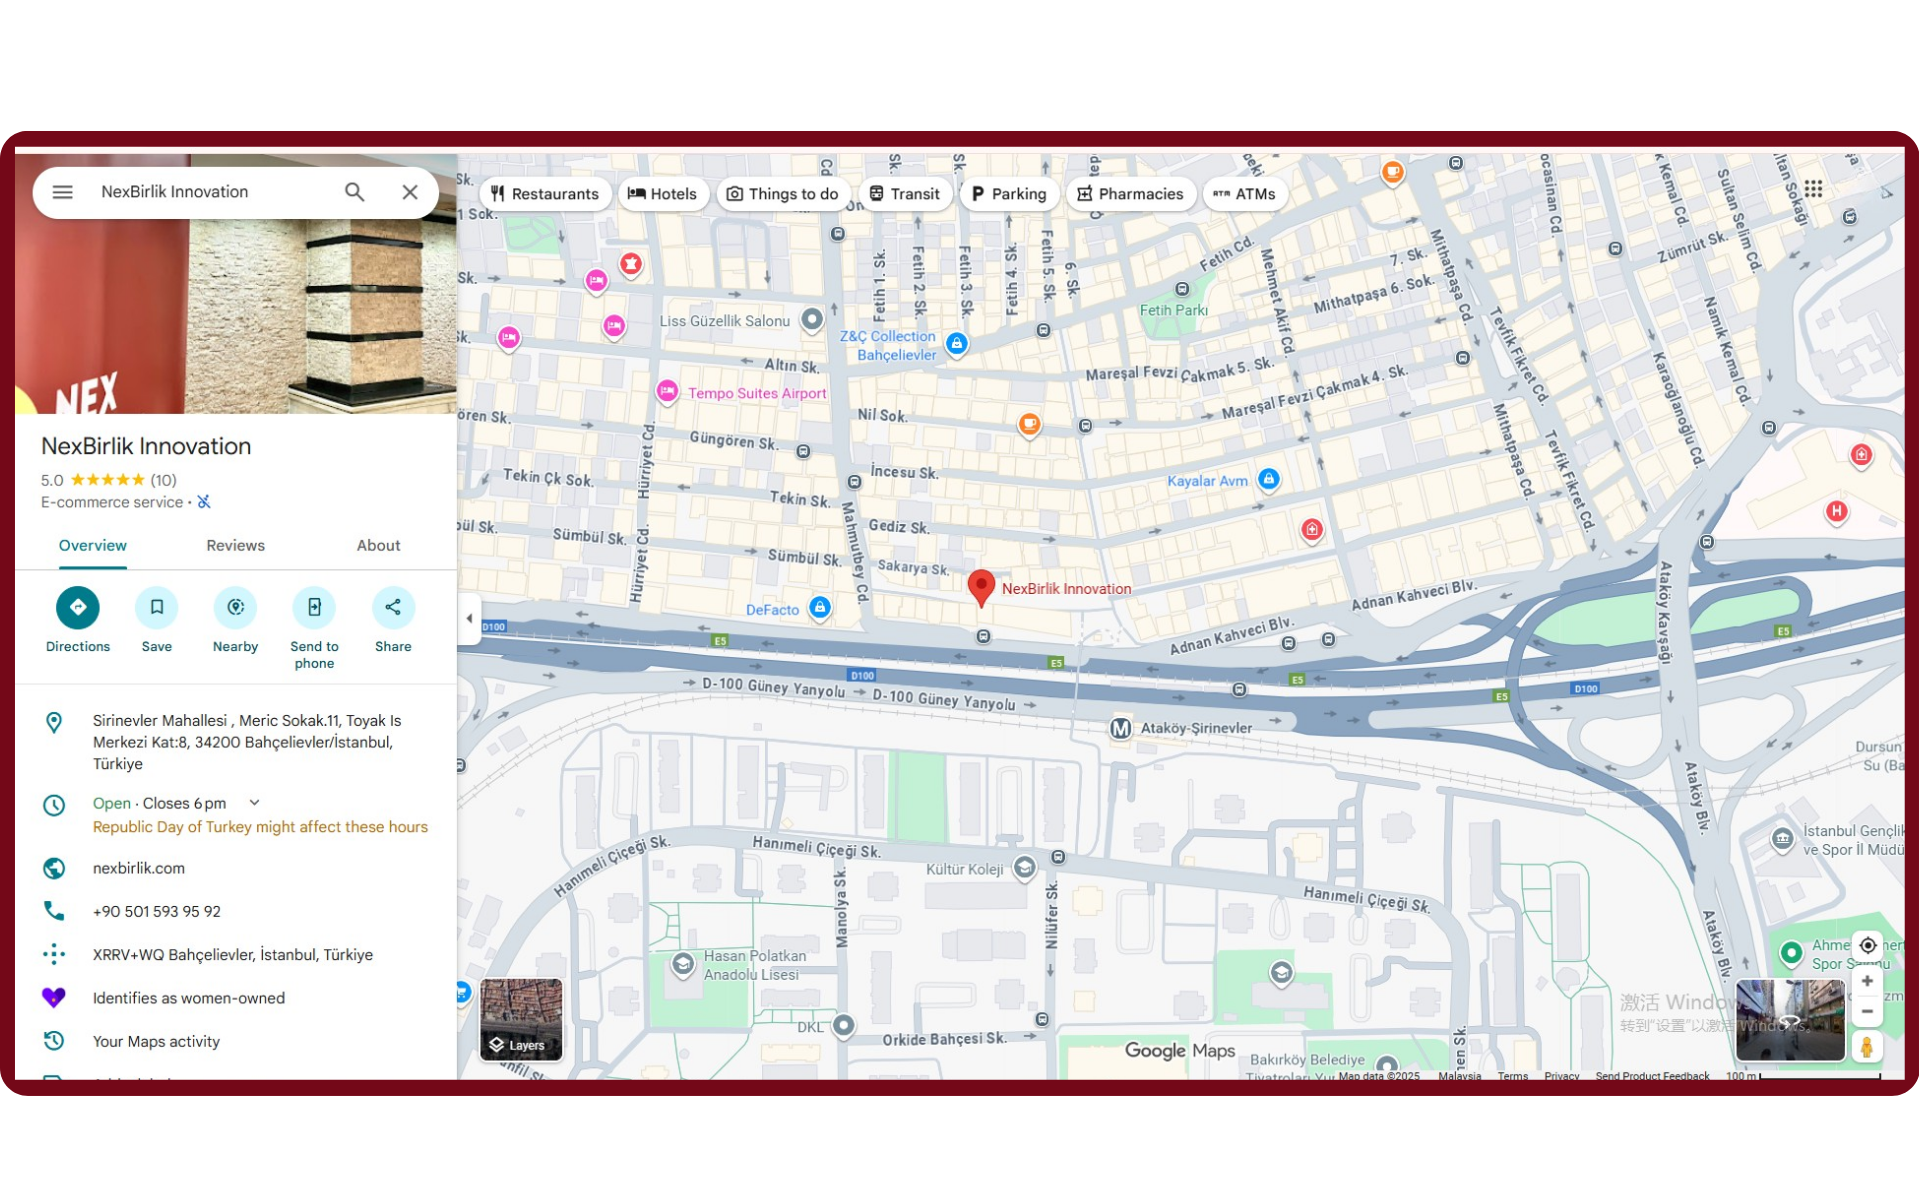Filter map by Restaurants

tap(544, 194)
